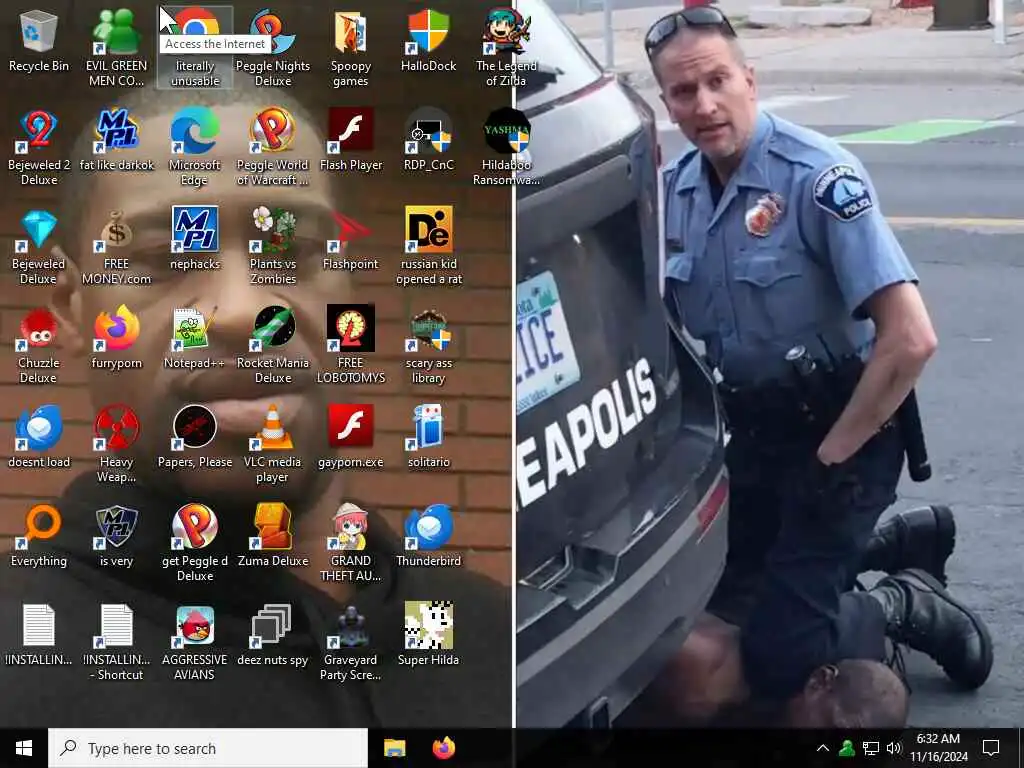Open the notification center icon
This screenshot has height=768, width=1024.
(991, 748)
